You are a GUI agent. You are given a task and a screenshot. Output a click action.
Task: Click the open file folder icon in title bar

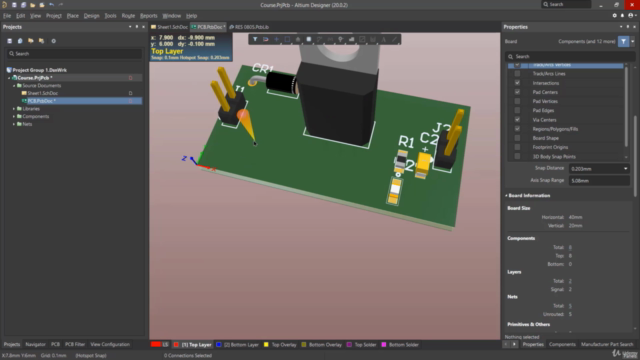click(33, 5)
